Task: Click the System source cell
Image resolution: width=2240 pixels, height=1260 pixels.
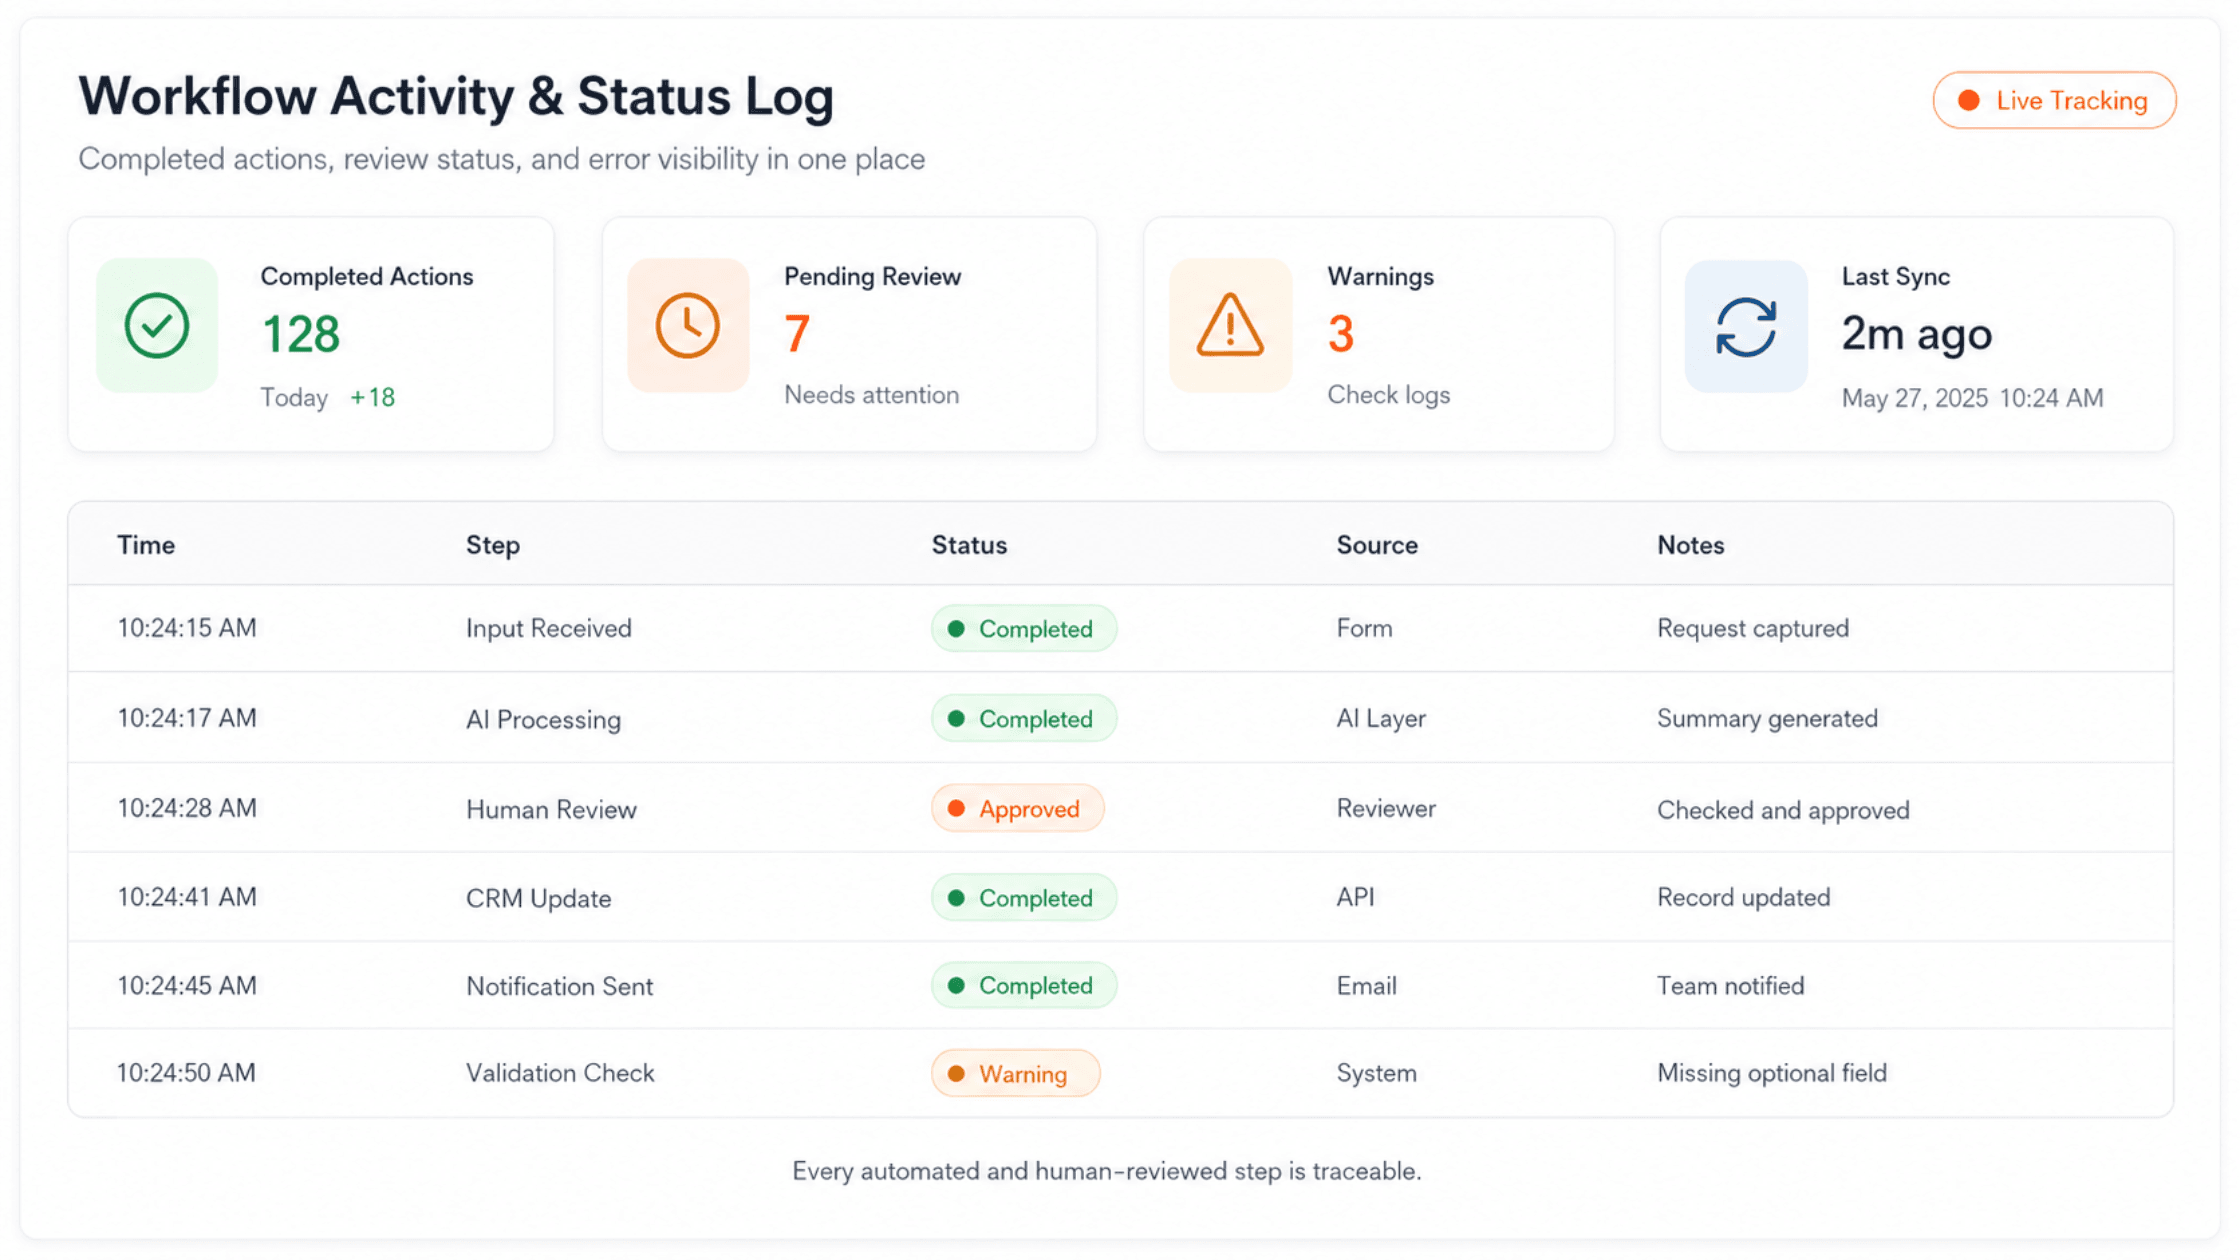Action: click(1376, 1073)
